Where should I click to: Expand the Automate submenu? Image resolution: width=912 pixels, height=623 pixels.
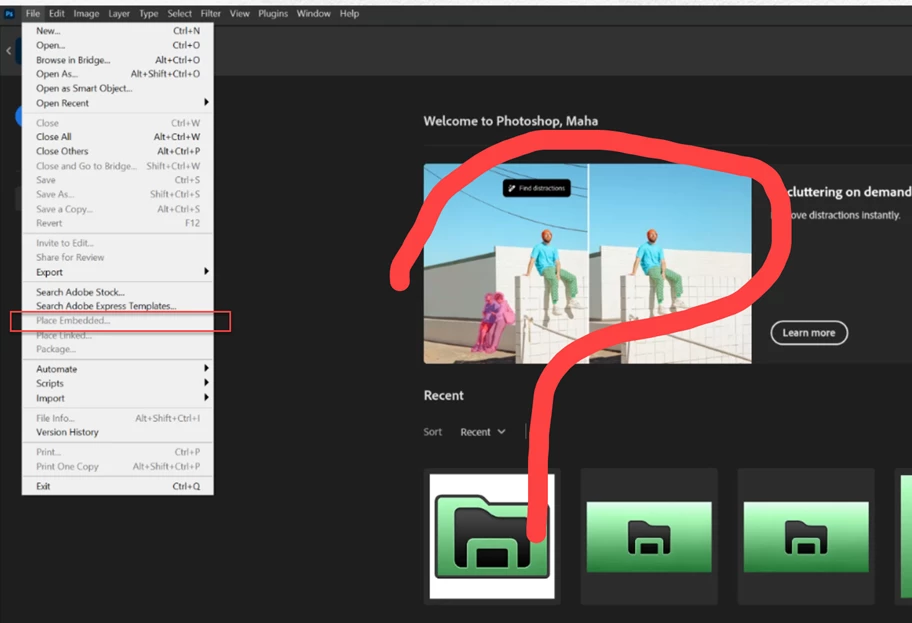(x=117, y=369)
